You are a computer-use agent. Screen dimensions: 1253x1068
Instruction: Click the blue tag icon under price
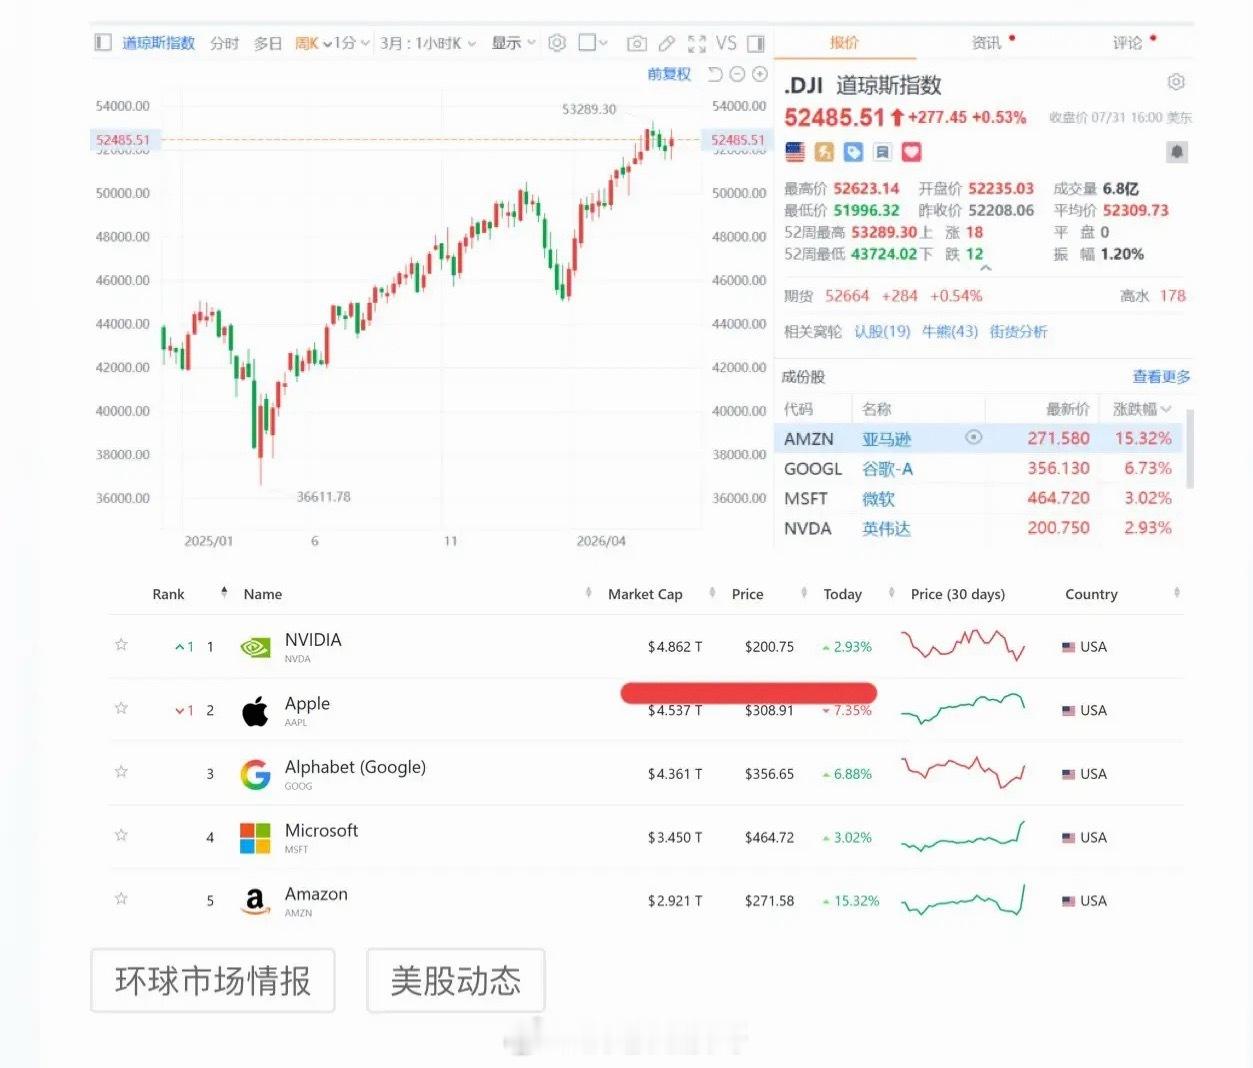pos(853,152)
